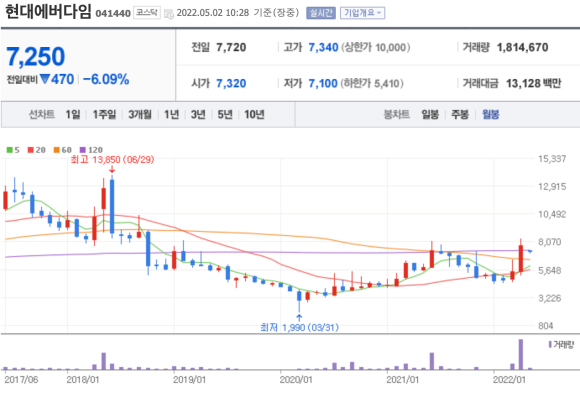This screenshot has height=393, width=580.
Task: Open the 기업개요 dropdown
Action: (x=362, y=13)
